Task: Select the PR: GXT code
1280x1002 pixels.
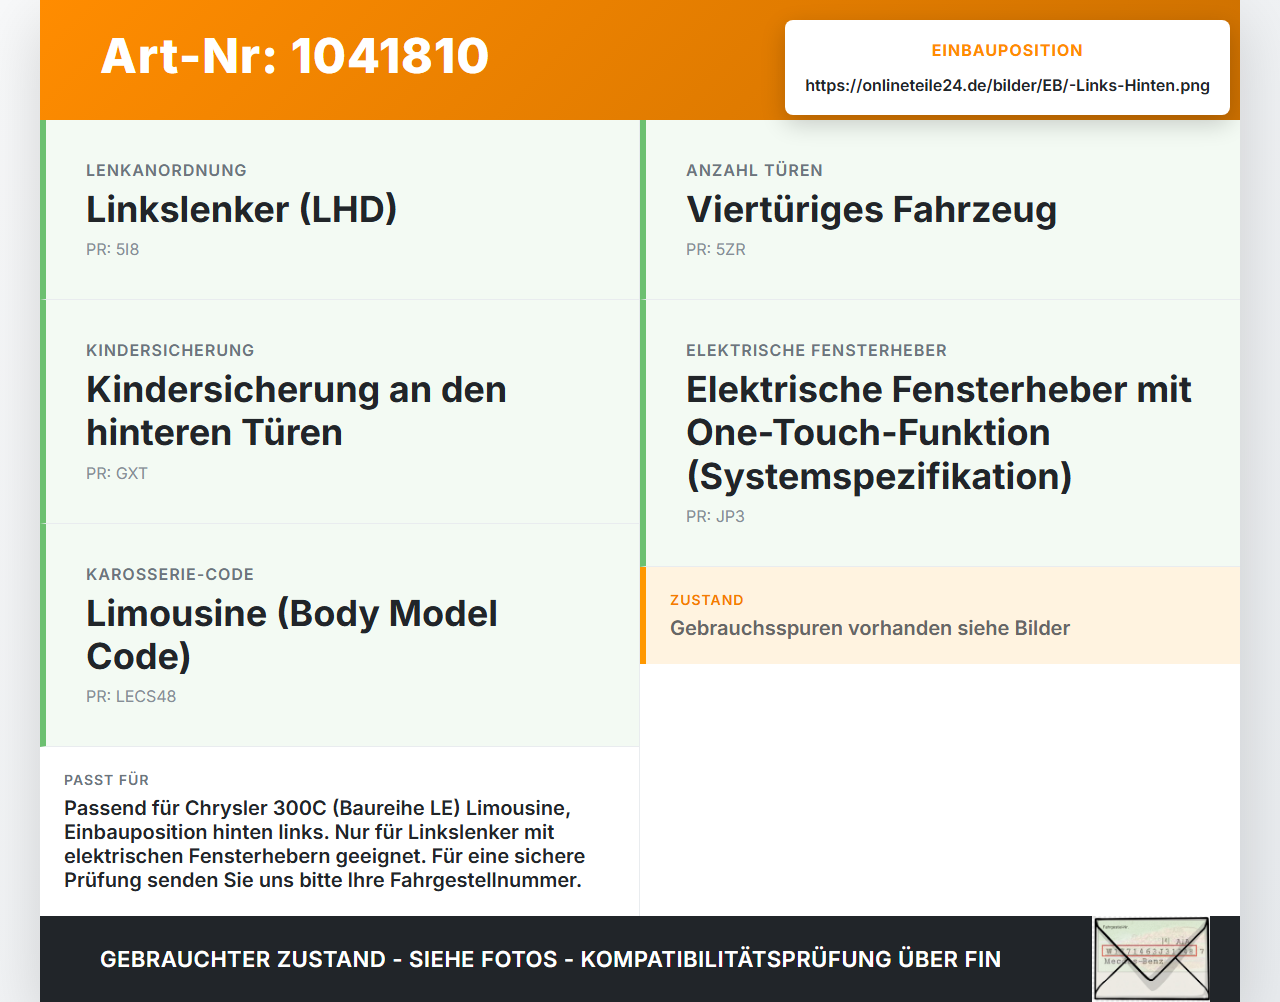Action: coord(117,473)
